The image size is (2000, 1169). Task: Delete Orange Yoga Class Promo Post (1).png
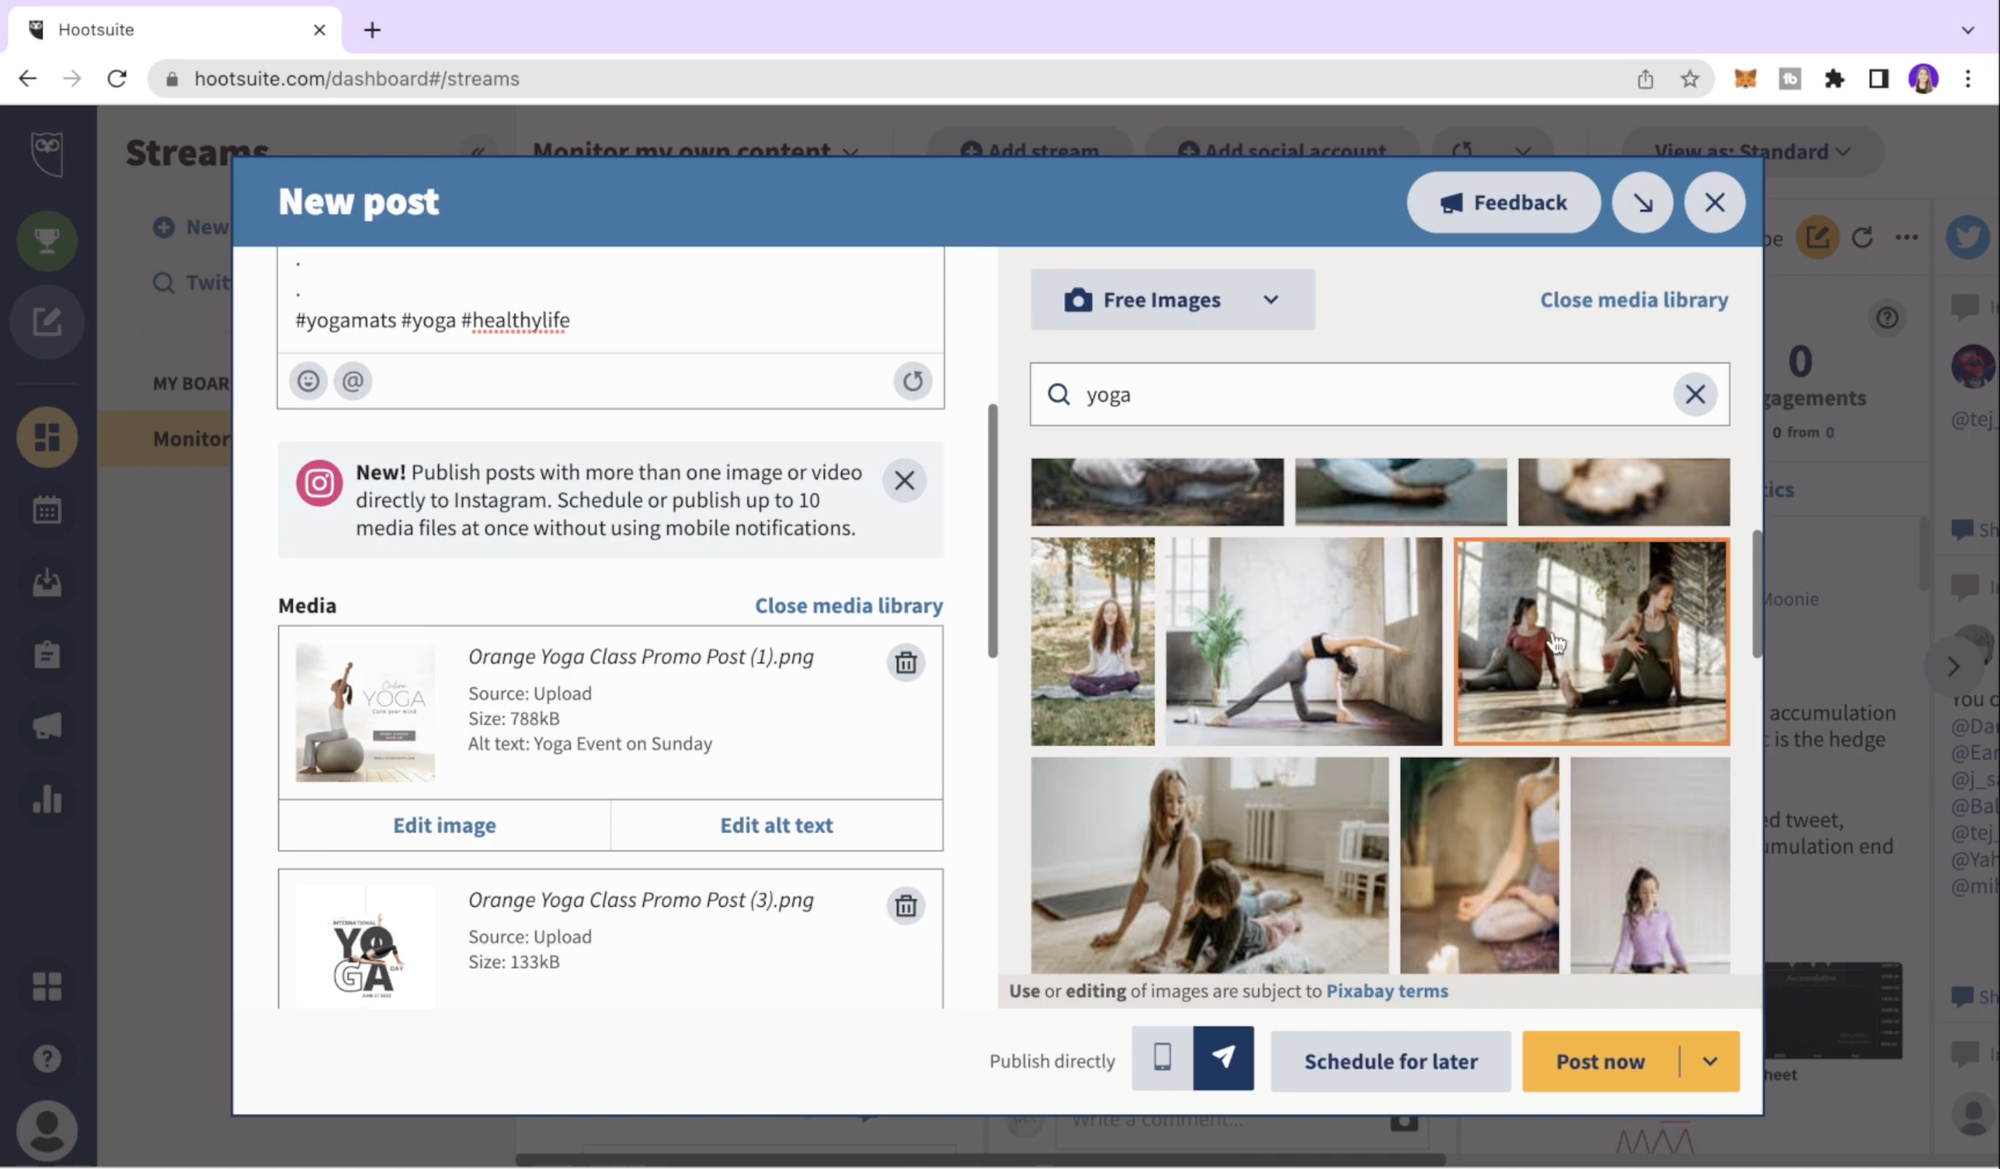pos(905,663)
